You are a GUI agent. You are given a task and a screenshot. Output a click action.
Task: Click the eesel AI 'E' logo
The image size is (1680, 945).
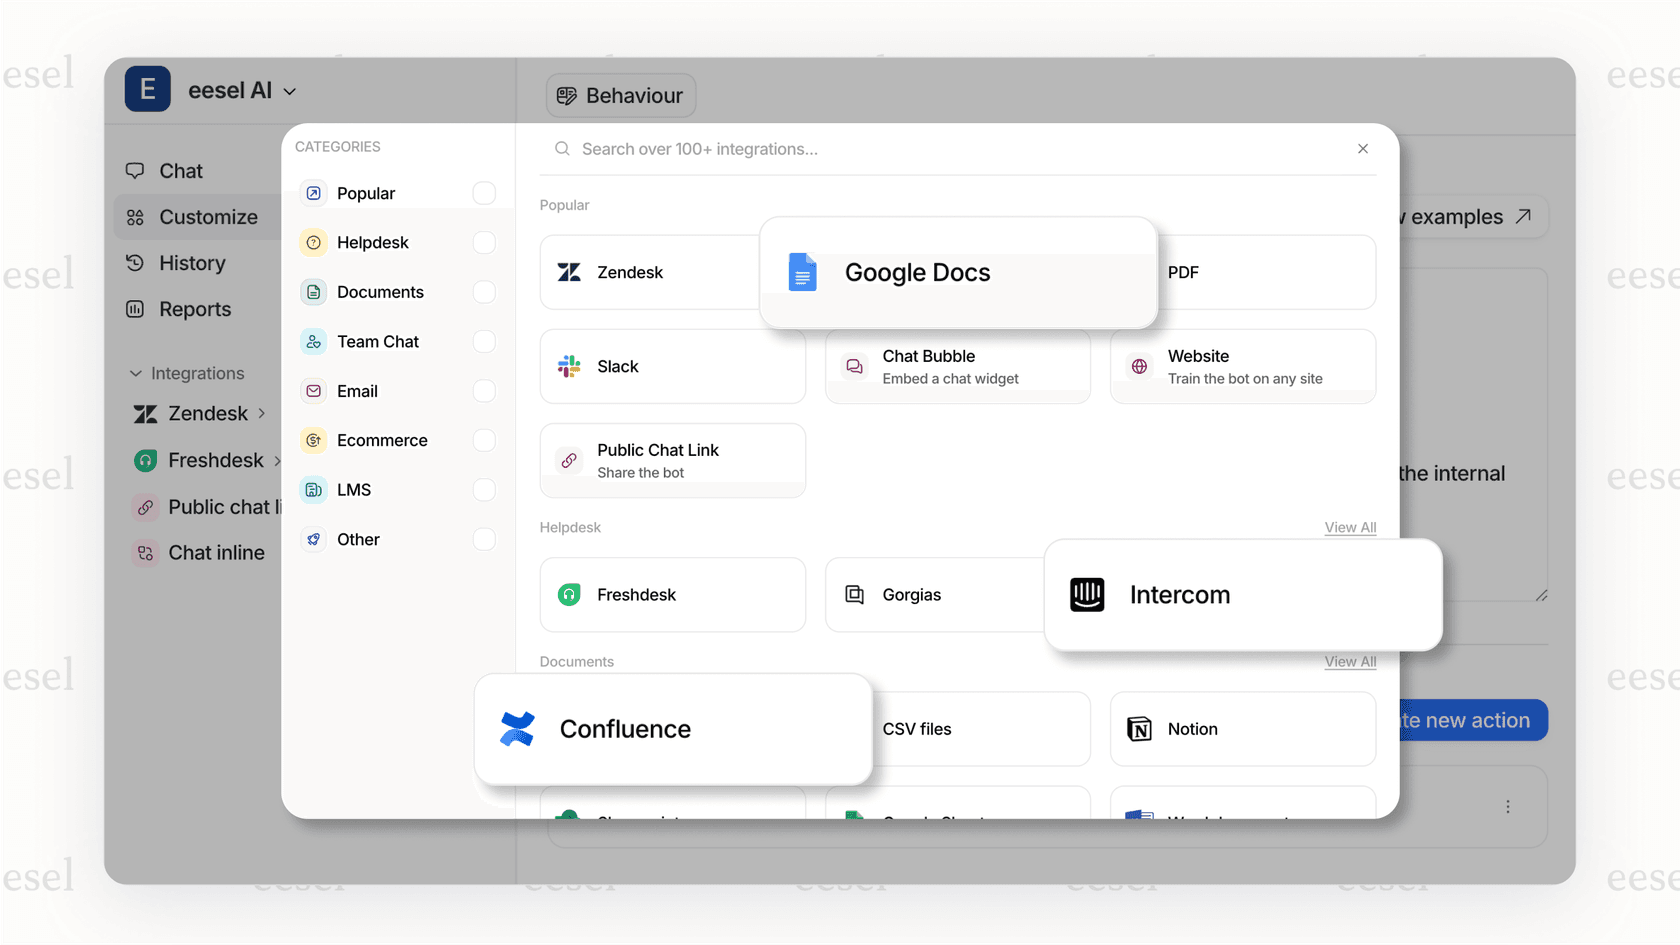147,89
